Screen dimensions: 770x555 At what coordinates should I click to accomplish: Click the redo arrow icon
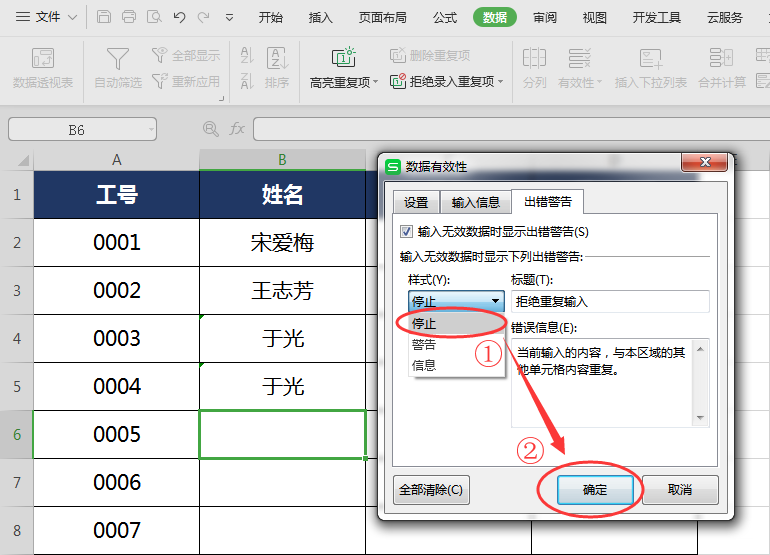(204, 18)
